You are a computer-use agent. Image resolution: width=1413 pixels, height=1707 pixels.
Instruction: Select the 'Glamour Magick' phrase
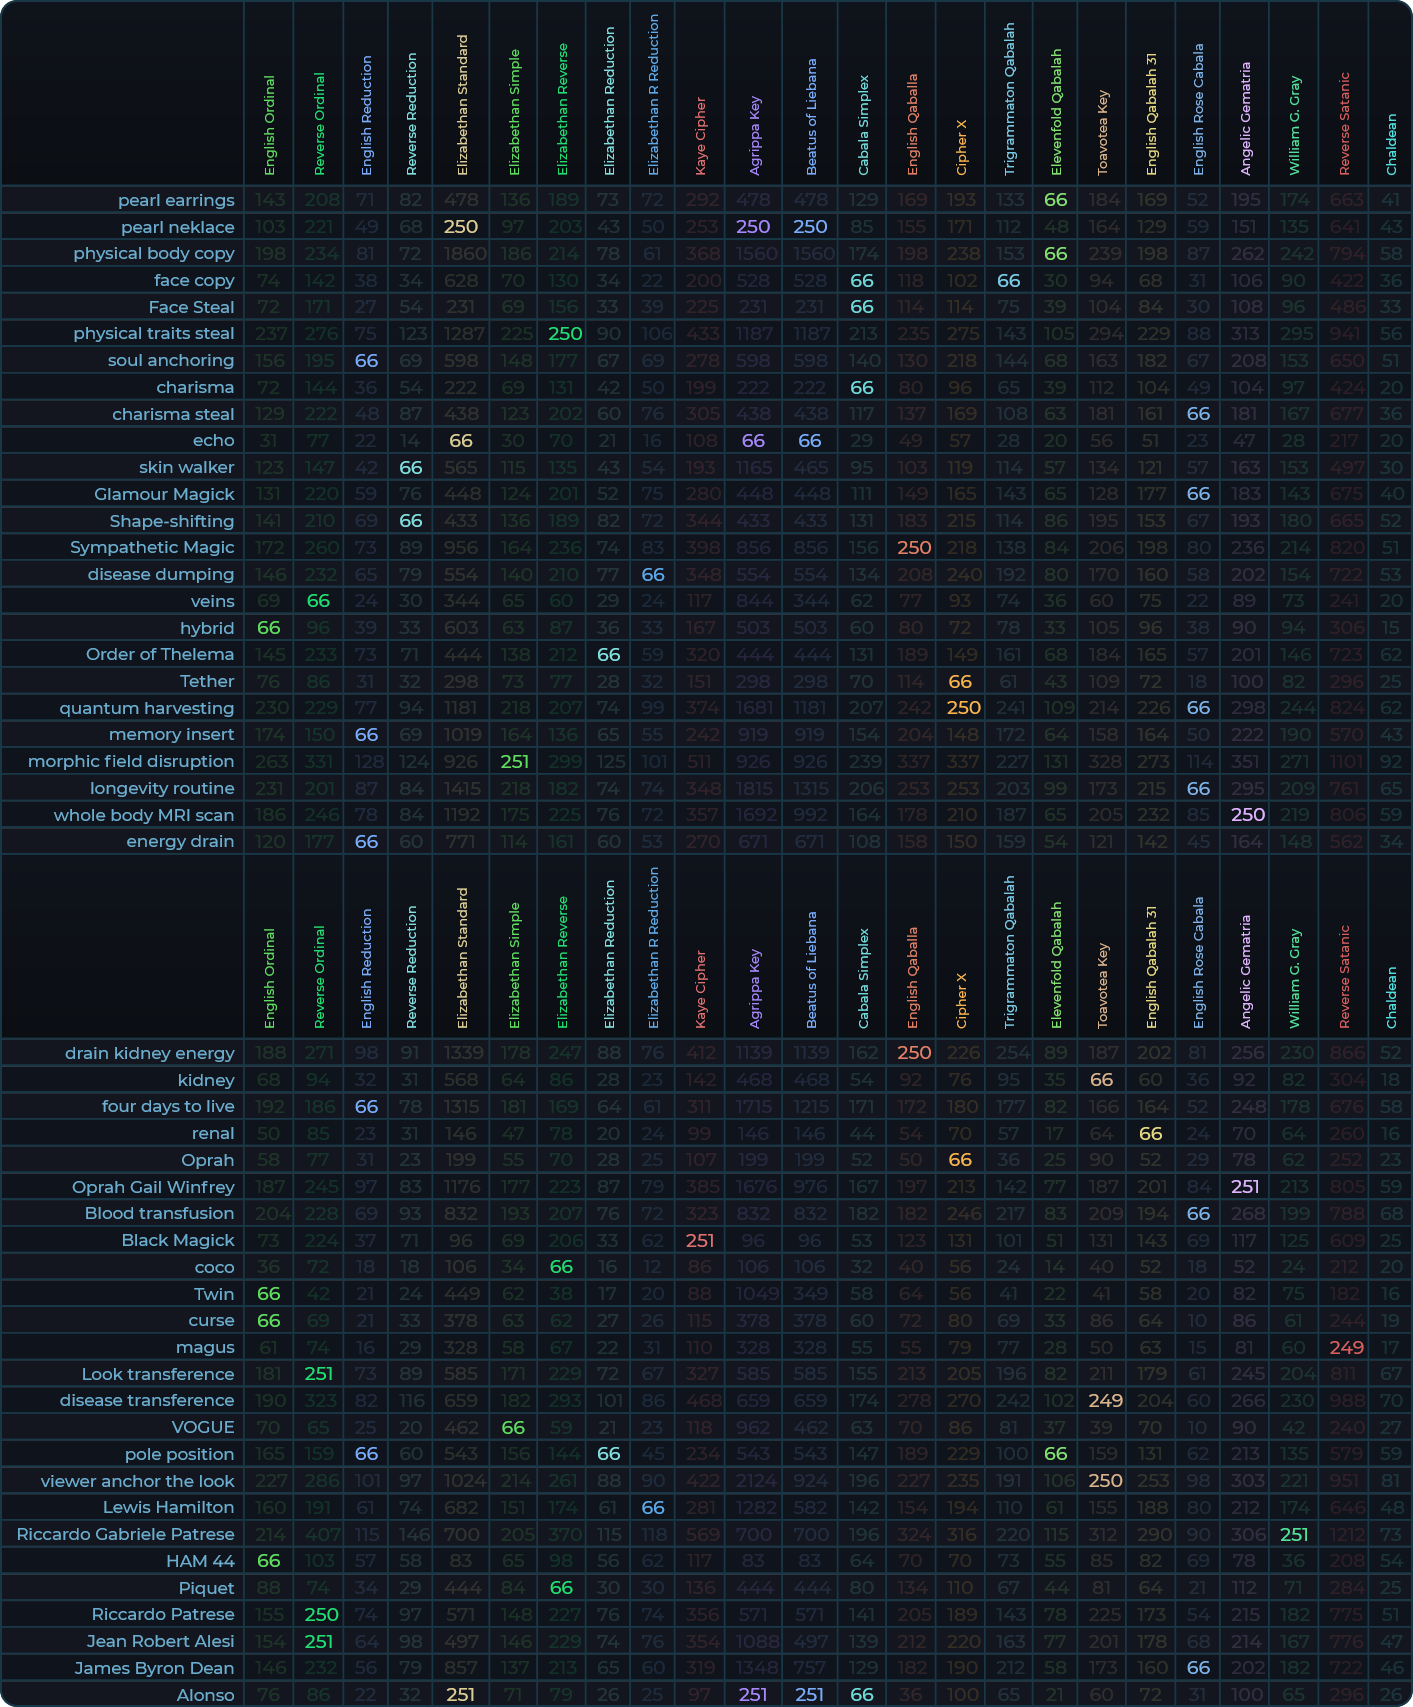(x=164, y=494)
